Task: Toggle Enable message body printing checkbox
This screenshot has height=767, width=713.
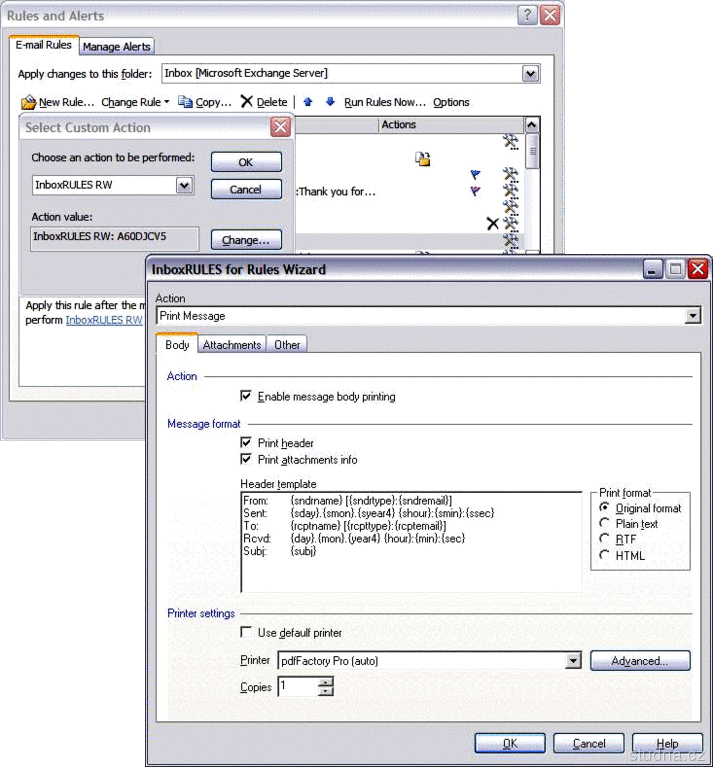Action: [246, 396]
